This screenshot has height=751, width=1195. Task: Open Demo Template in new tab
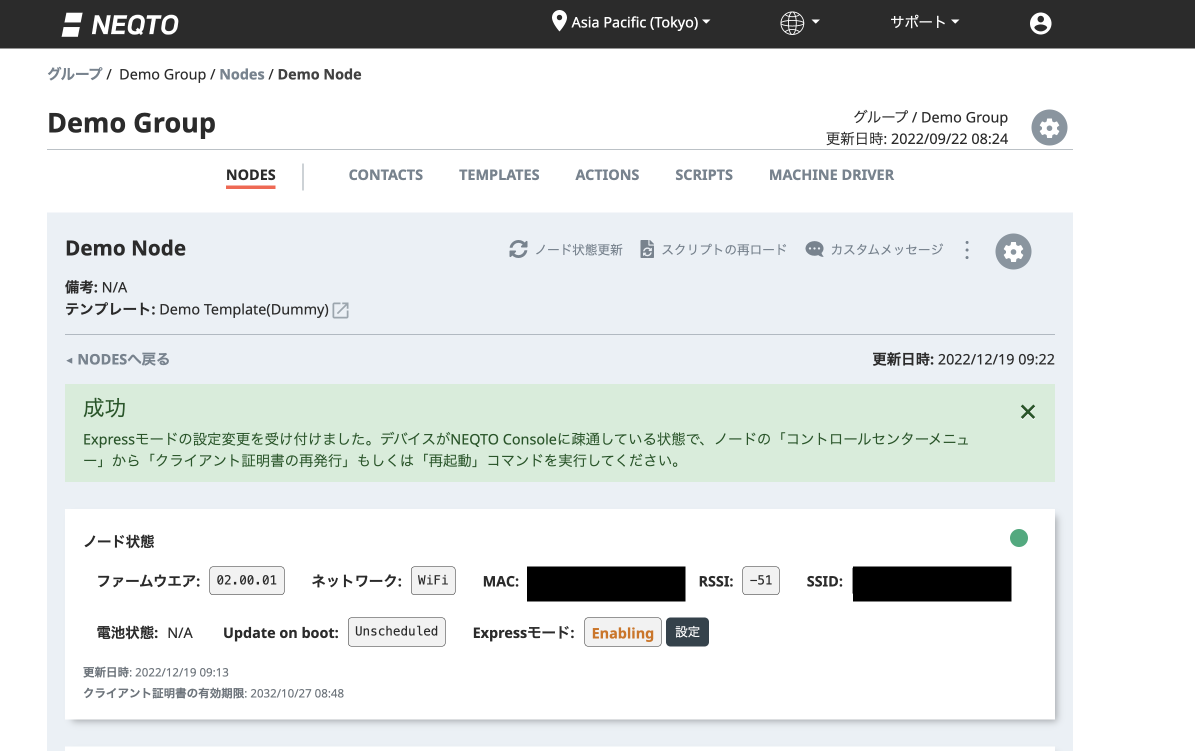click(x=340, y=310)
